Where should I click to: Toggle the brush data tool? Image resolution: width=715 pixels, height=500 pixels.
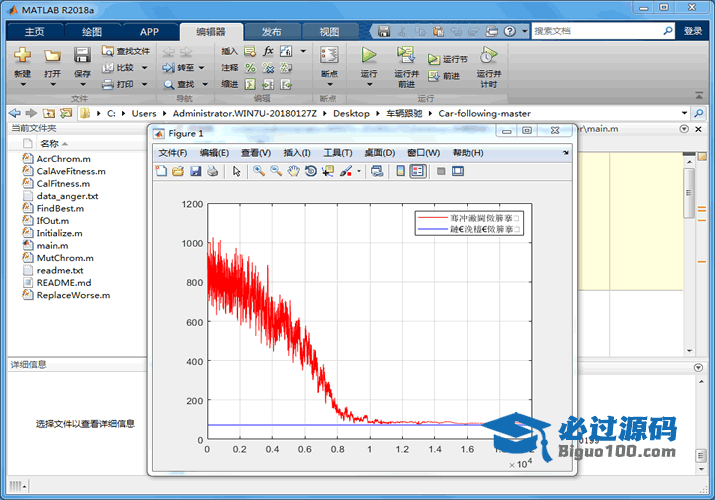pyautogui.click(x=346, y=171)
